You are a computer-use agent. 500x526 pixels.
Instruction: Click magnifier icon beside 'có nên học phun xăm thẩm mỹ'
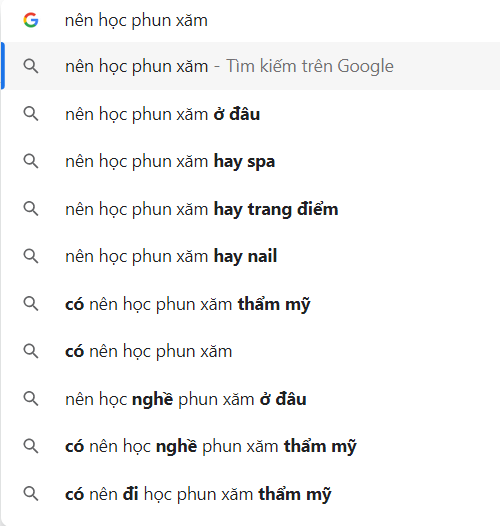tap(31, 304)
